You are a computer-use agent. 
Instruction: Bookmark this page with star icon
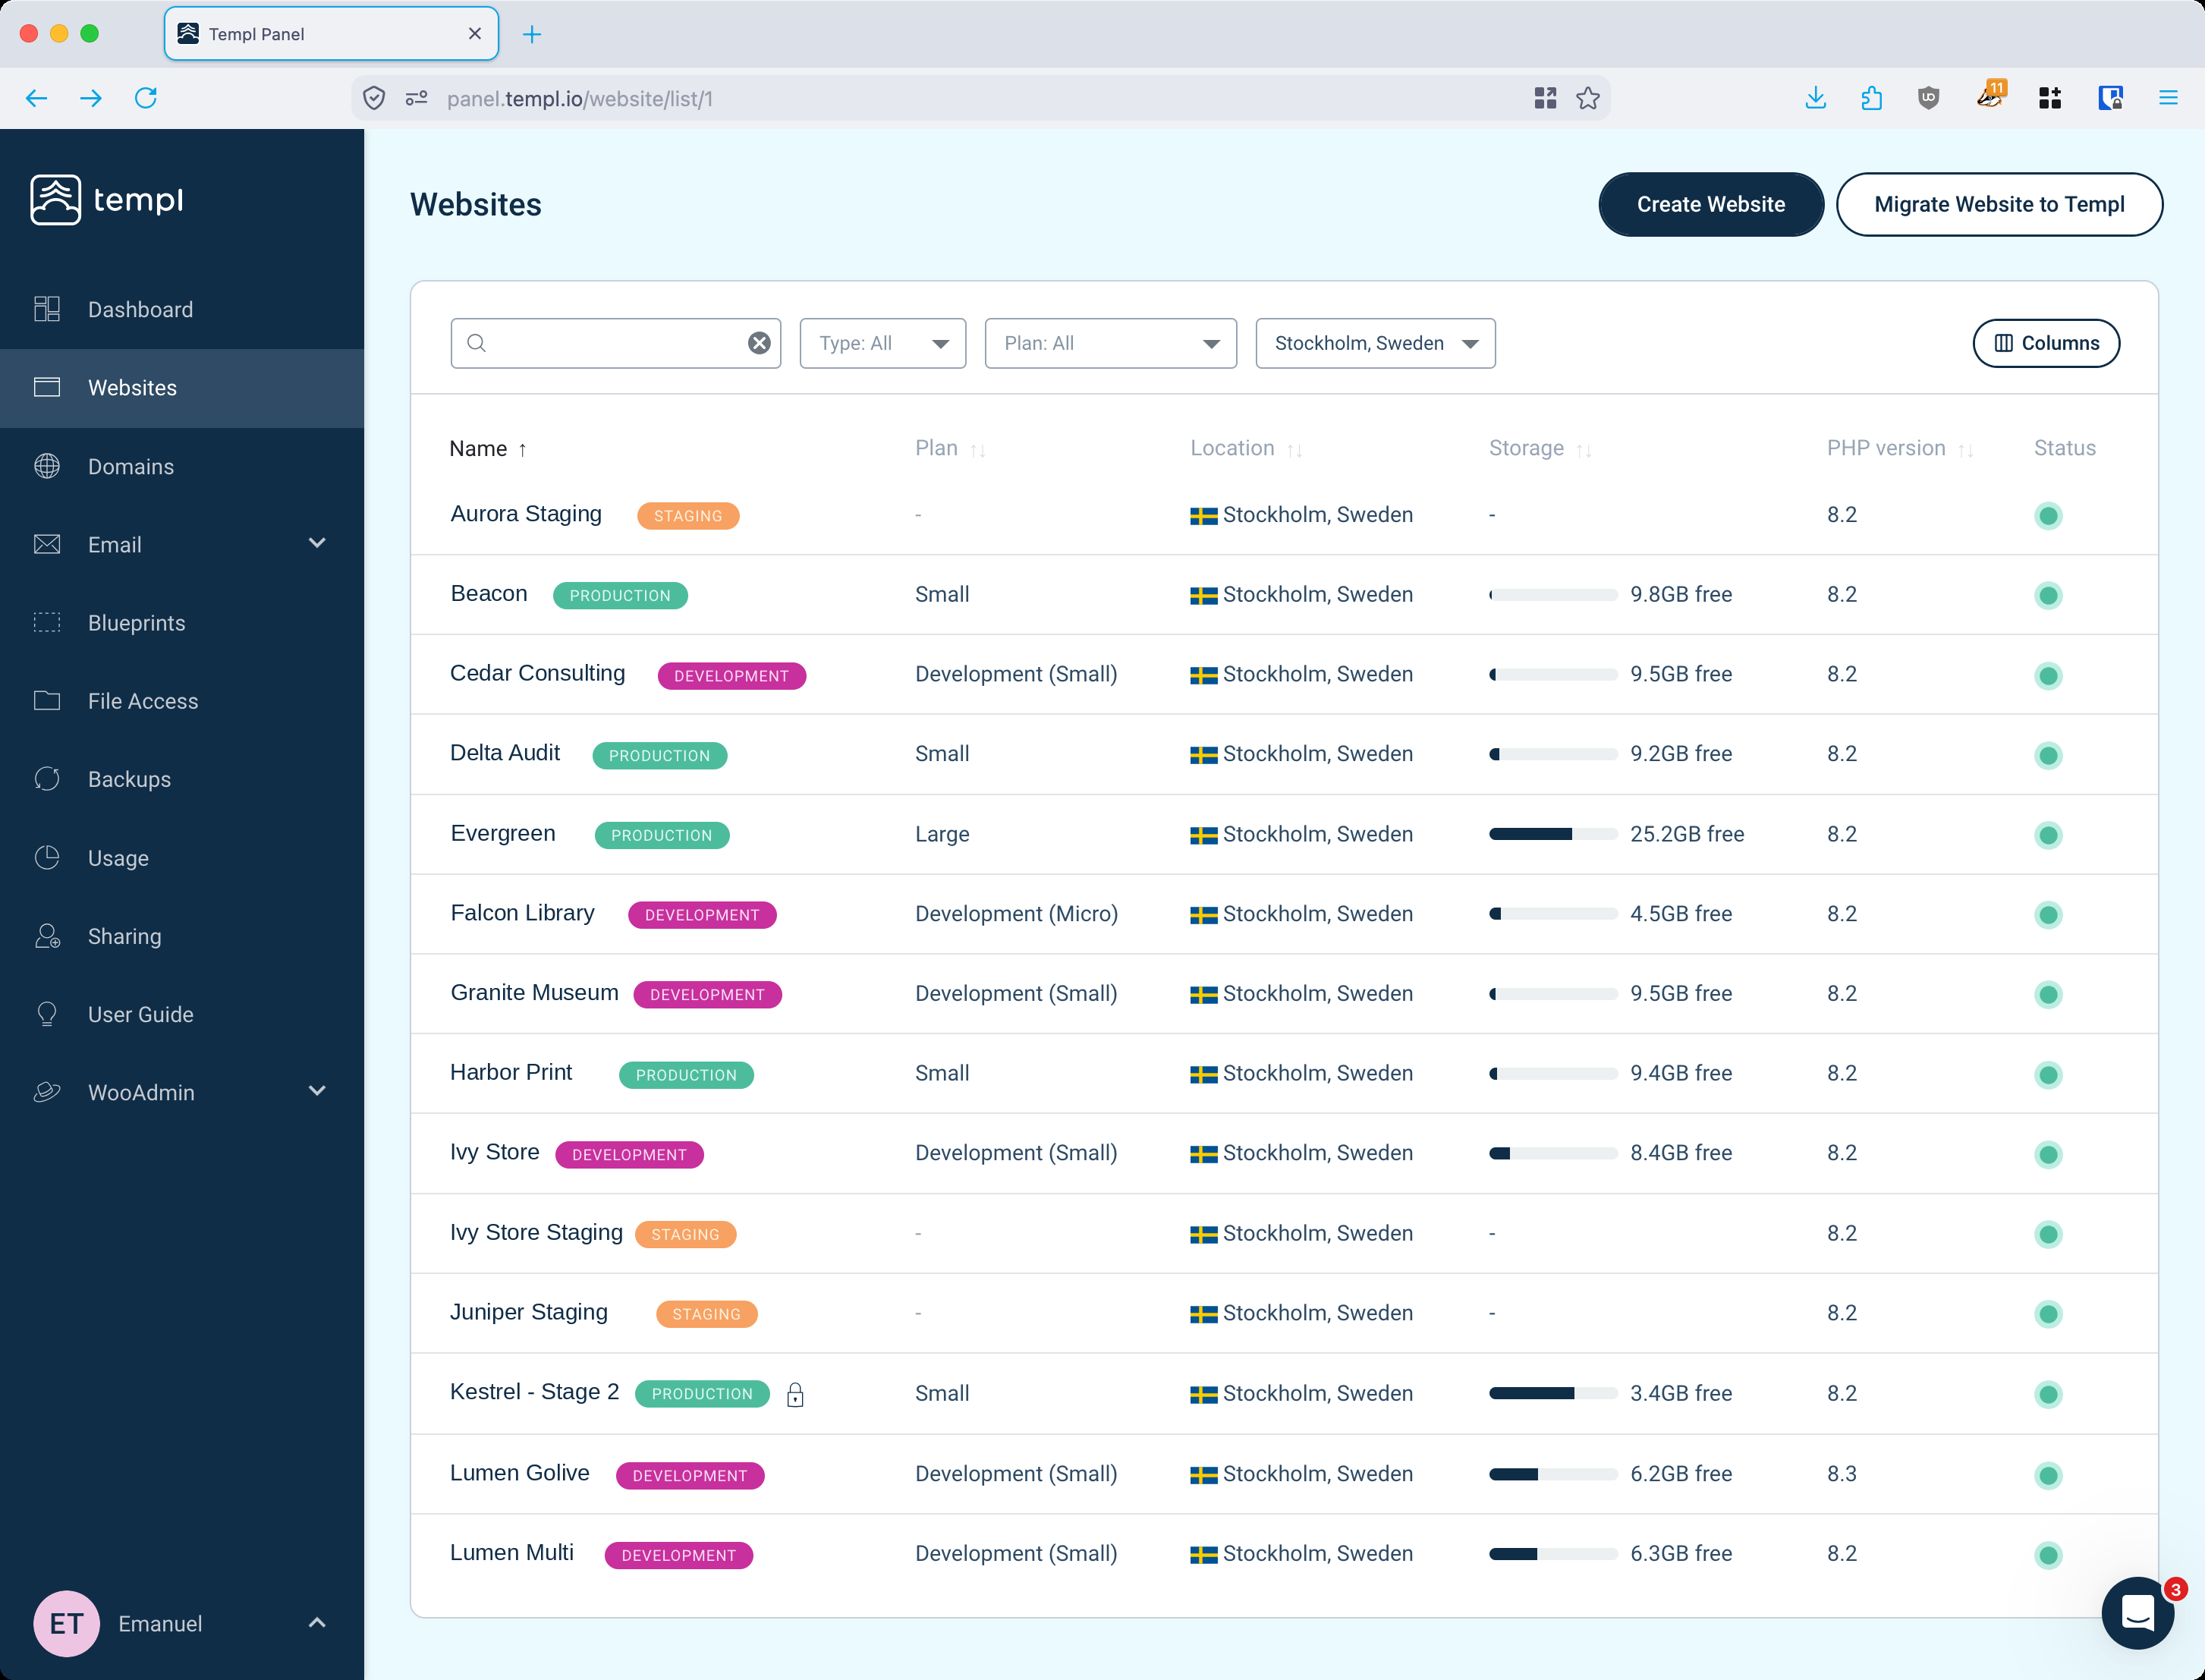(x=1588, y=98)
